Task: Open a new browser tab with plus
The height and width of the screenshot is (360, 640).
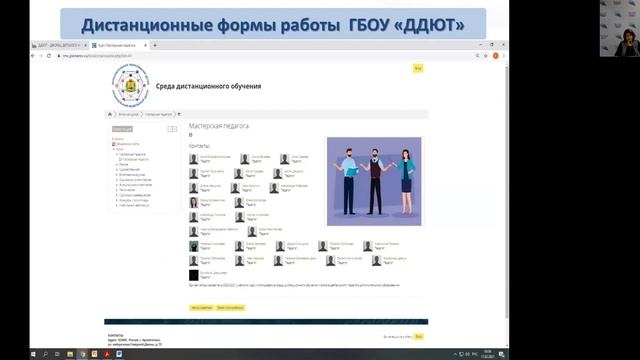Action: 155,45
